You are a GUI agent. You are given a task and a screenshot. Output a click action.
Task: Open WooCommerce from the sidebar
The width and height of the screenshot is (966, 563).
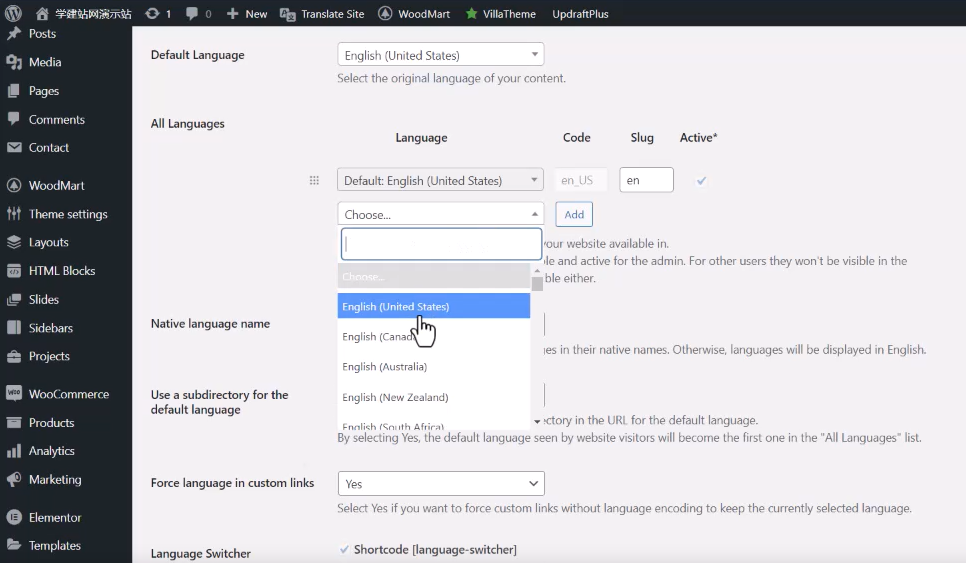tap(14, 394)
